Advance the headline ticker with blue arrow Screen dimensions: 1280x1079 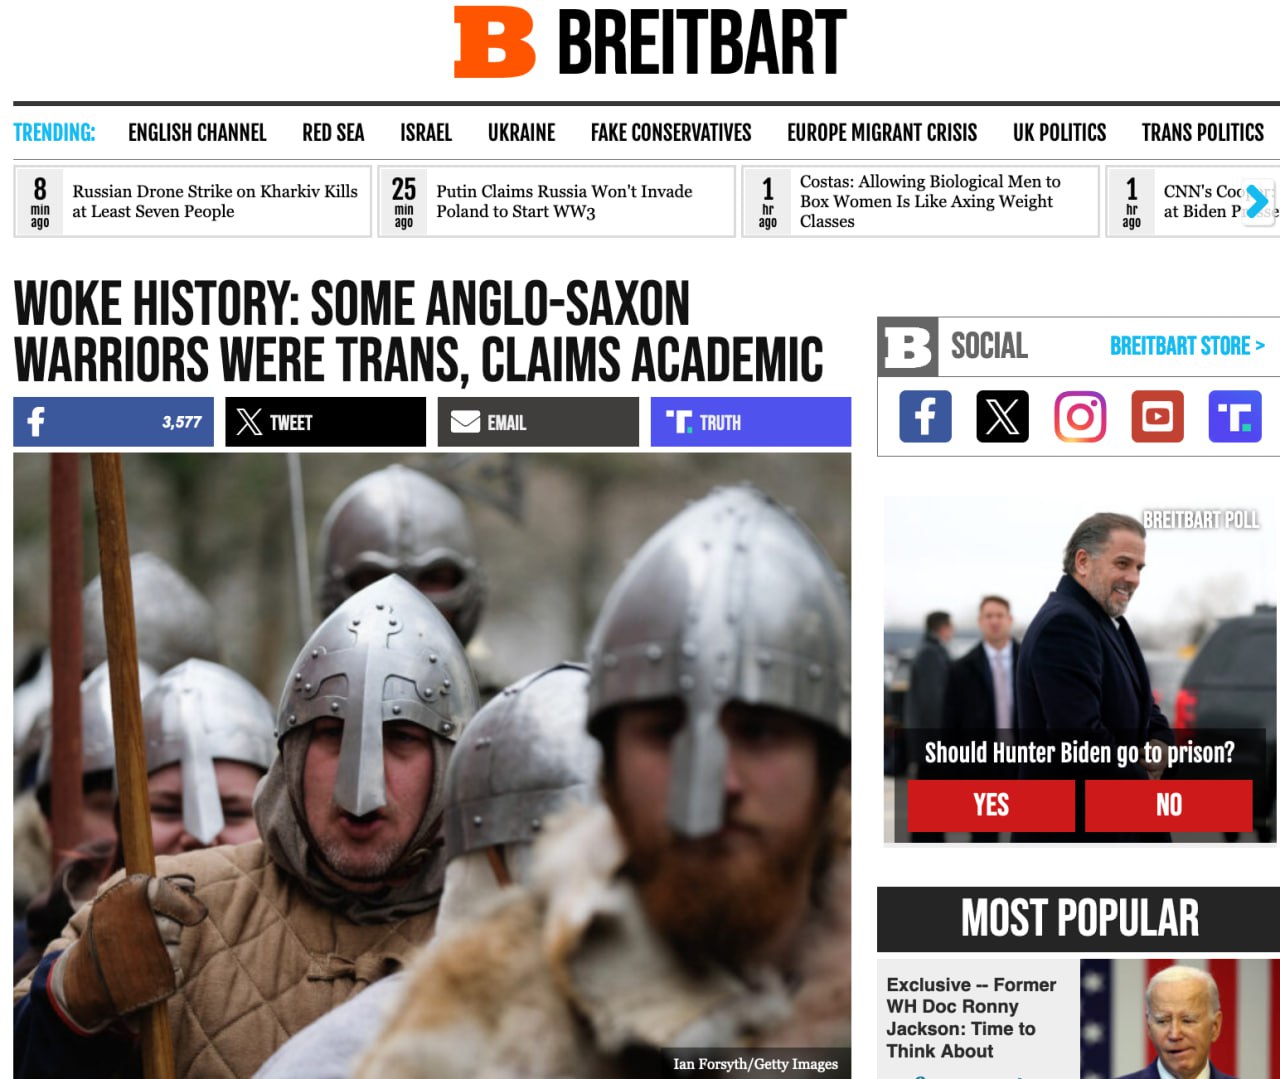pos(1257,202)
